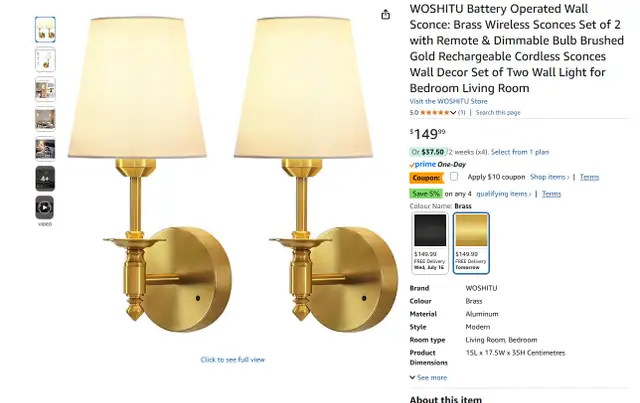Tick the Apply $10 coupon checkbox
640x403 pixels.
pos(454,176)
